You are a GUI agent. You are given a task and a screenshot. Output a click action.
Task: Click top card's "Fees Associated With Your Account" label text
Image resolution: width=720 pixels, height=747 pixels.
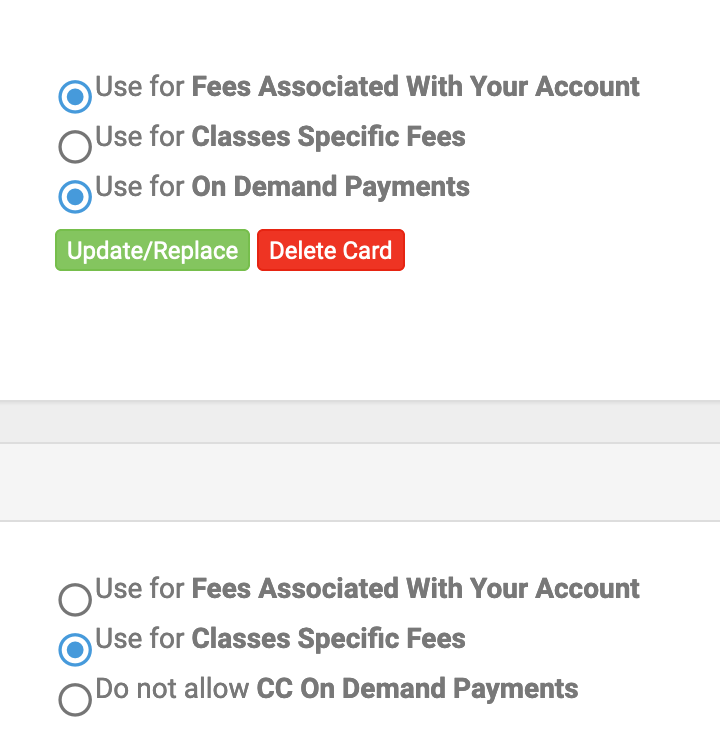(x=367, y=87)
